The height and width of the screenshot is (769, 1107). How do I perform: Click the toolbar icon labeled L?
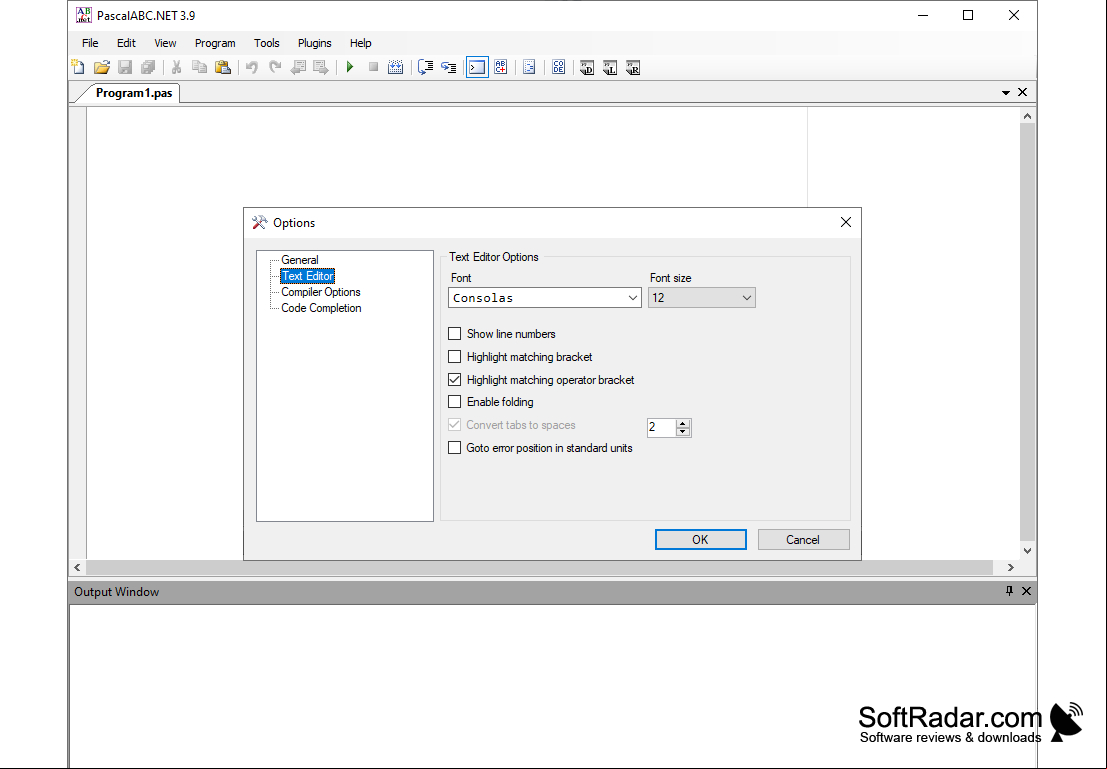(610, 68)
